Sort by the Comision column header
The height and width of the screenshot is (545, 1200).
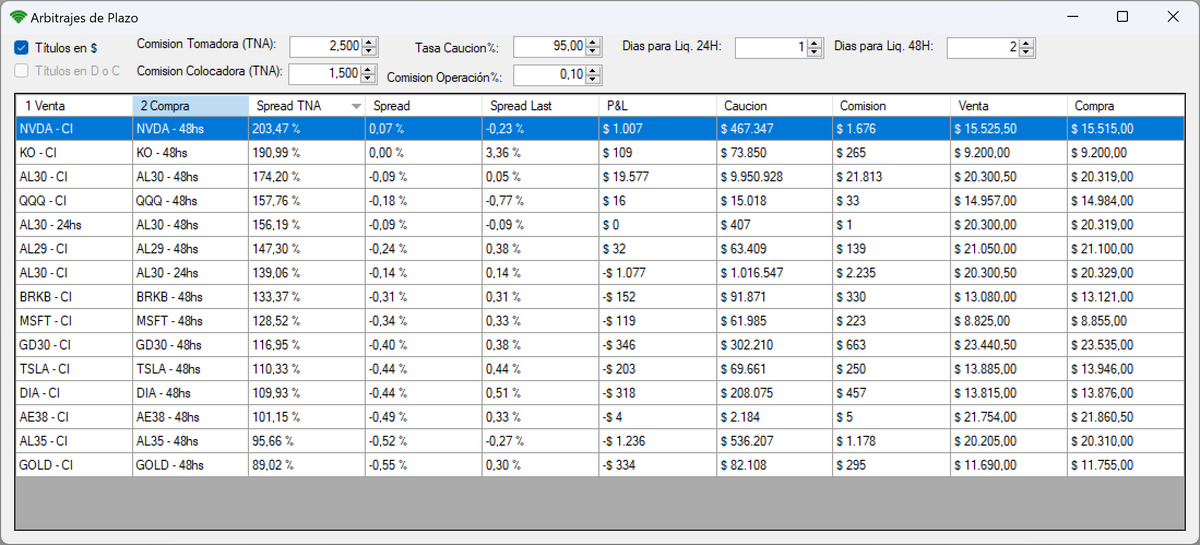point(891,106)
